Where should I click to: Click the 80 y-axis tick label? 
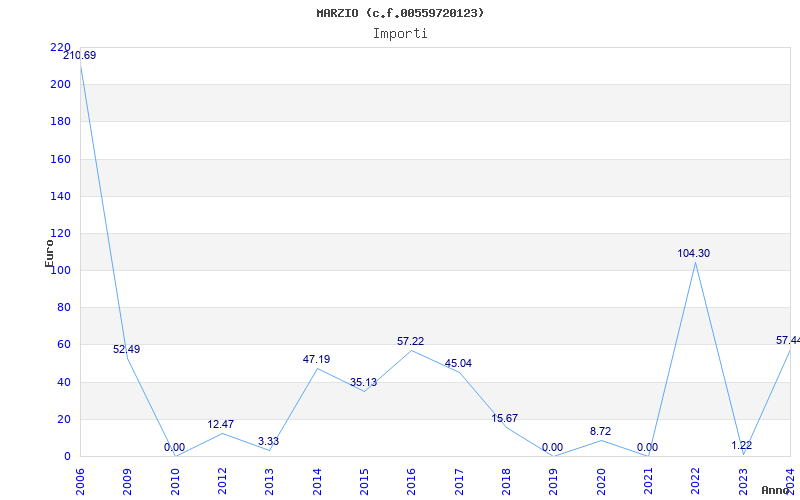pos(64,308)
